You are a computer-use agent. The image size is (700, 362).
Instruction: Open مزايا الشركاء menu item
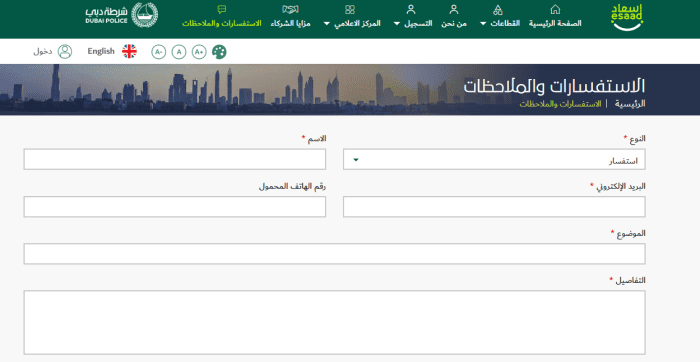[290, 24]
